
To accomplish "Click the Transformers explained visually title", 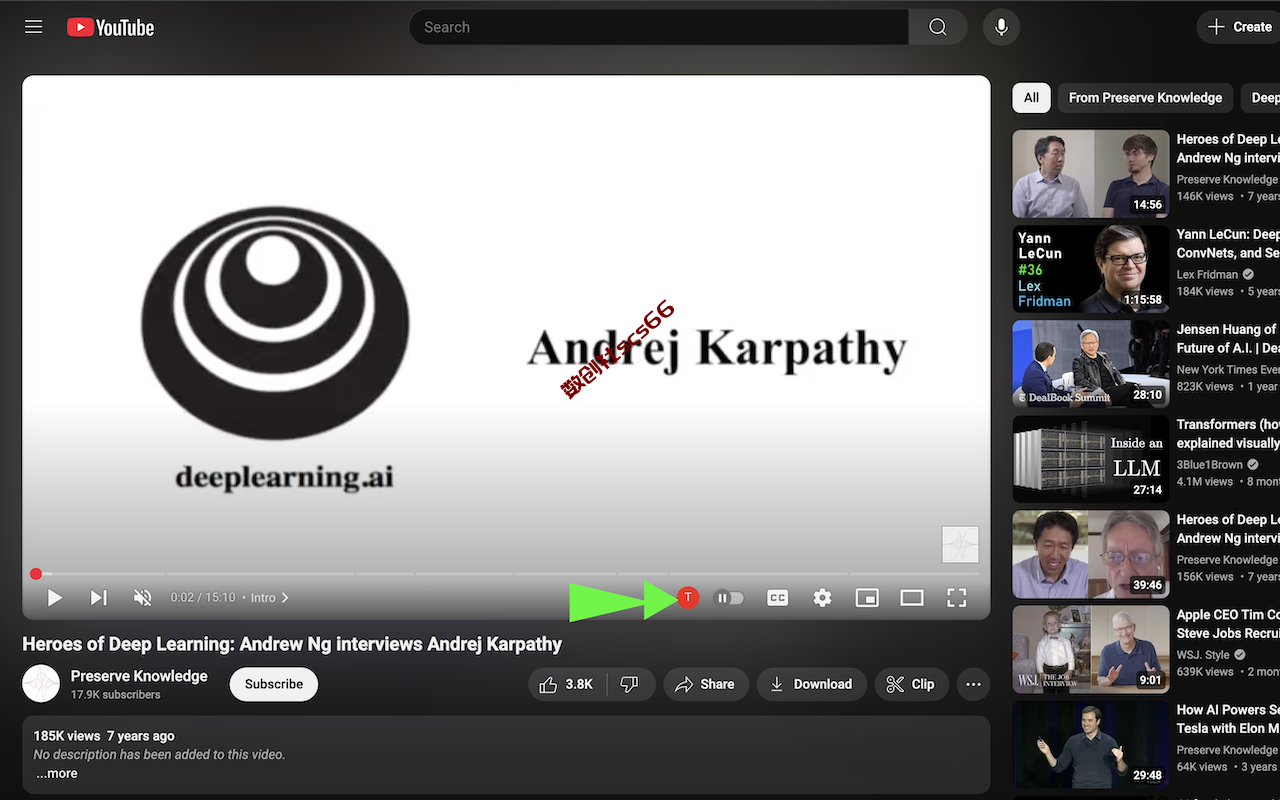I will [1228, 434].
